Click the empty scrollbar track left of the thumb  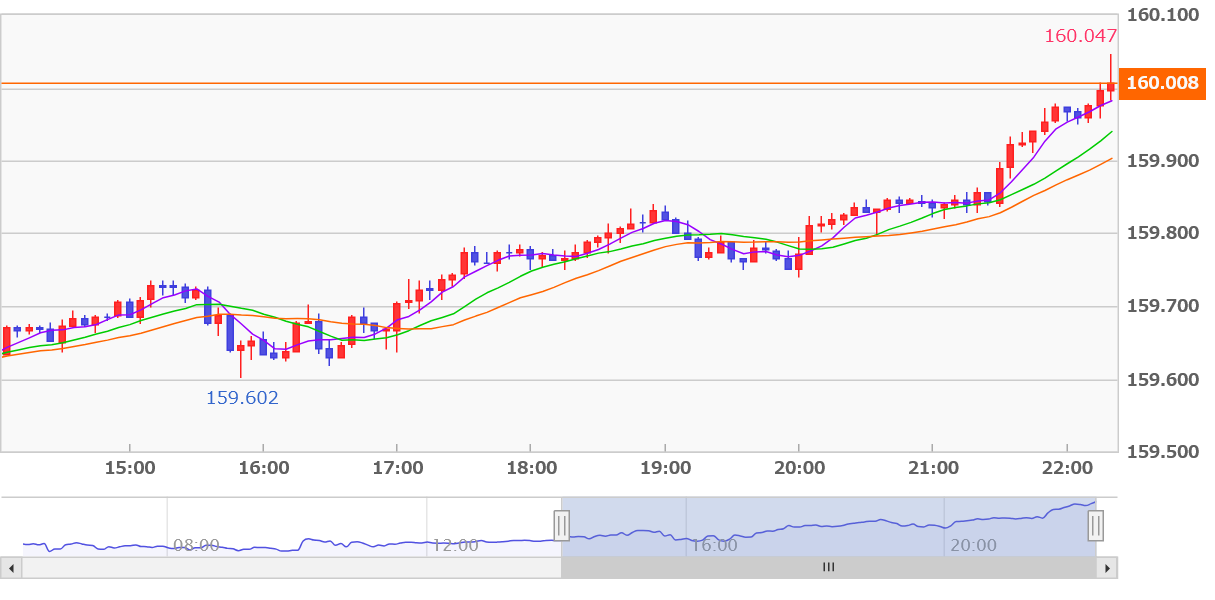(290, 568)
